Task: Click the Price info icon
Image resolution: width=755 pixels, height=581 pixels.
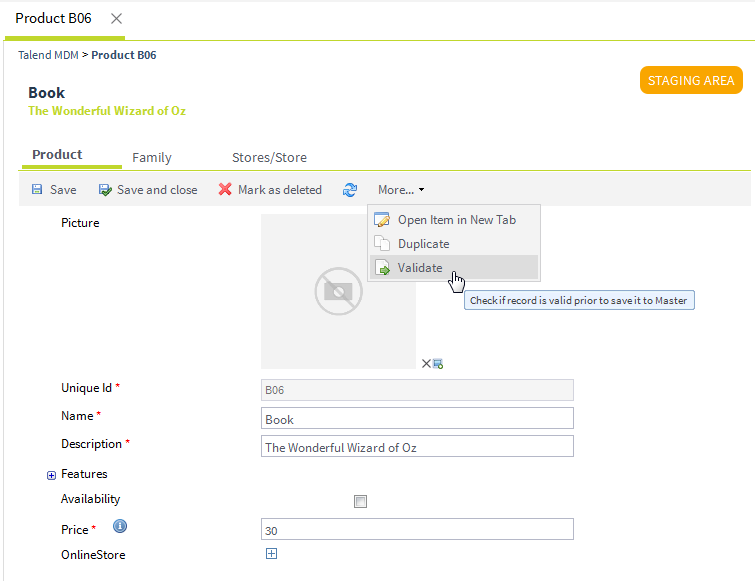Action: click(x=120, y=527)
